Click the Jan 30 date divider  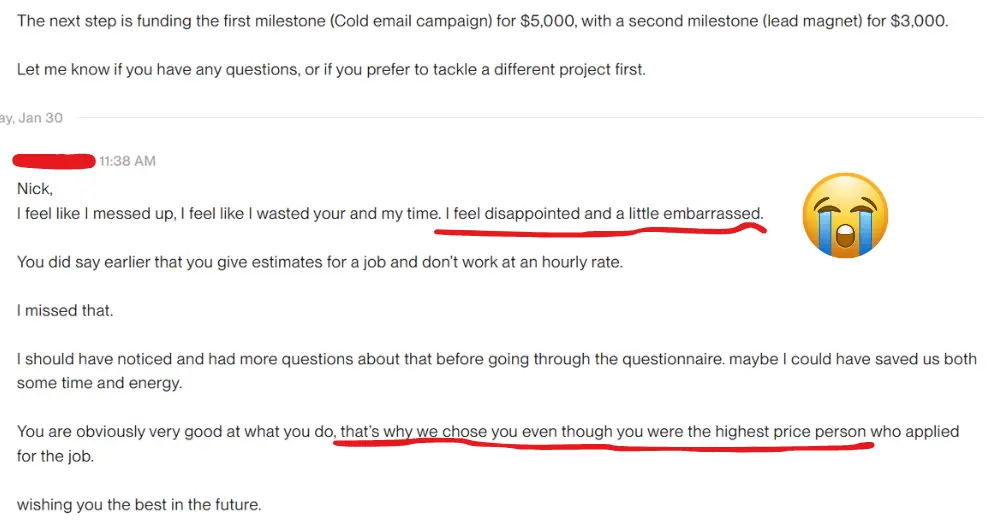[32, 117]
